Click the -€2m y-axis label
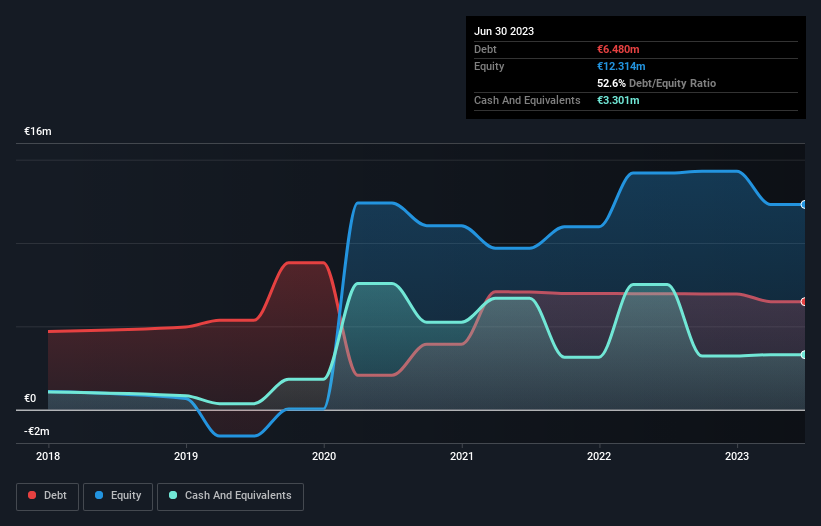This screenshot has height=526, width=821. (37, 431)
